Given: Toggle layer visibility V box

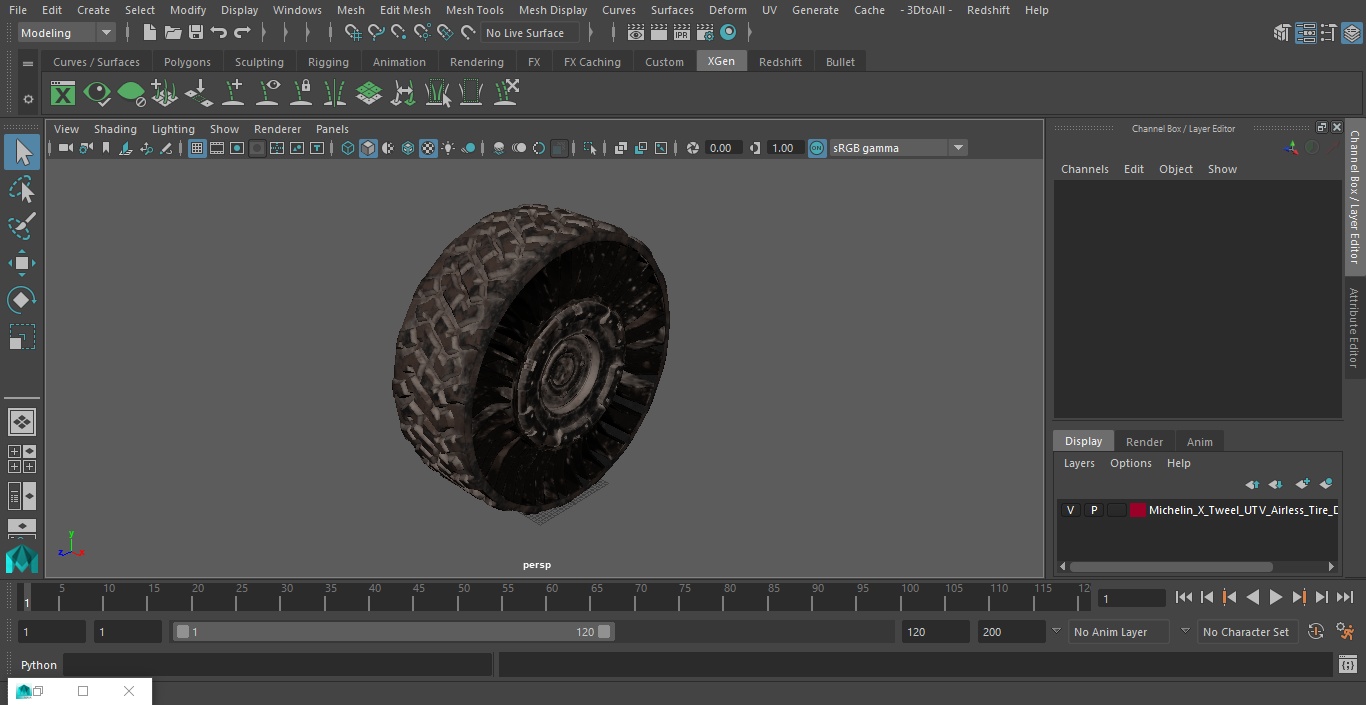Looking at the screenshot, I should (1070, 510).
